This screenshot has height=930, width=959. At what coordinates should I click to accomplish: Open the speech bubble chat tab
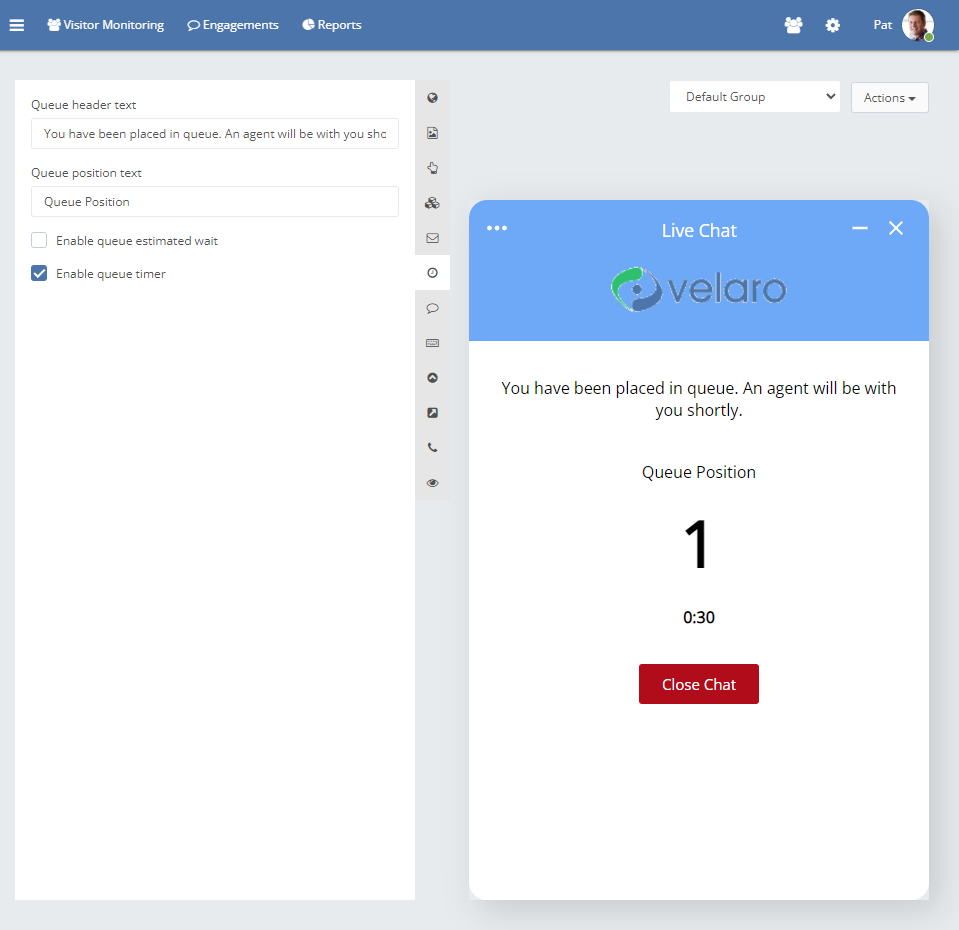(432, 308)
